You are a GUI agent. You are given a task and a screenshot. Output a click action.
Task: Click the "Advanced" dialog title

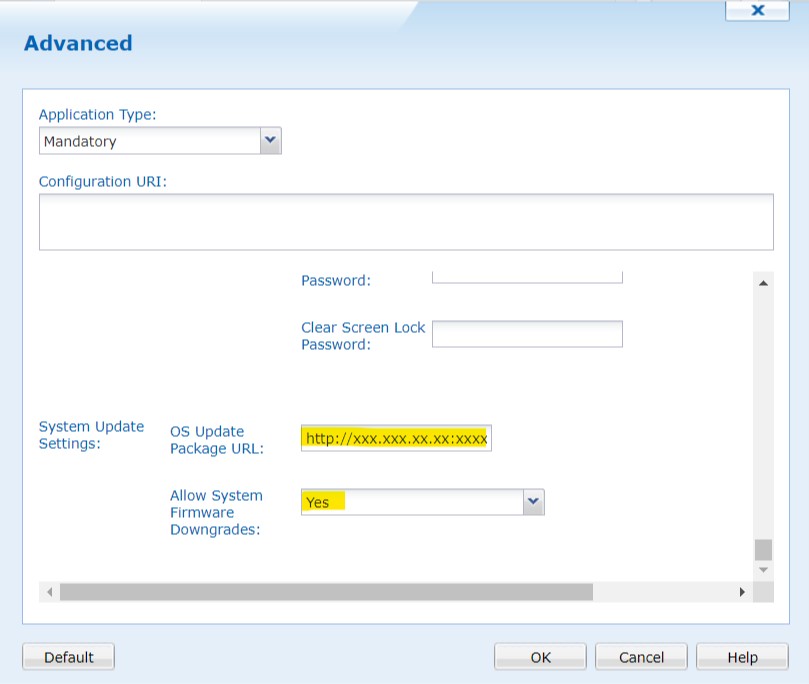tap(78, 43)
